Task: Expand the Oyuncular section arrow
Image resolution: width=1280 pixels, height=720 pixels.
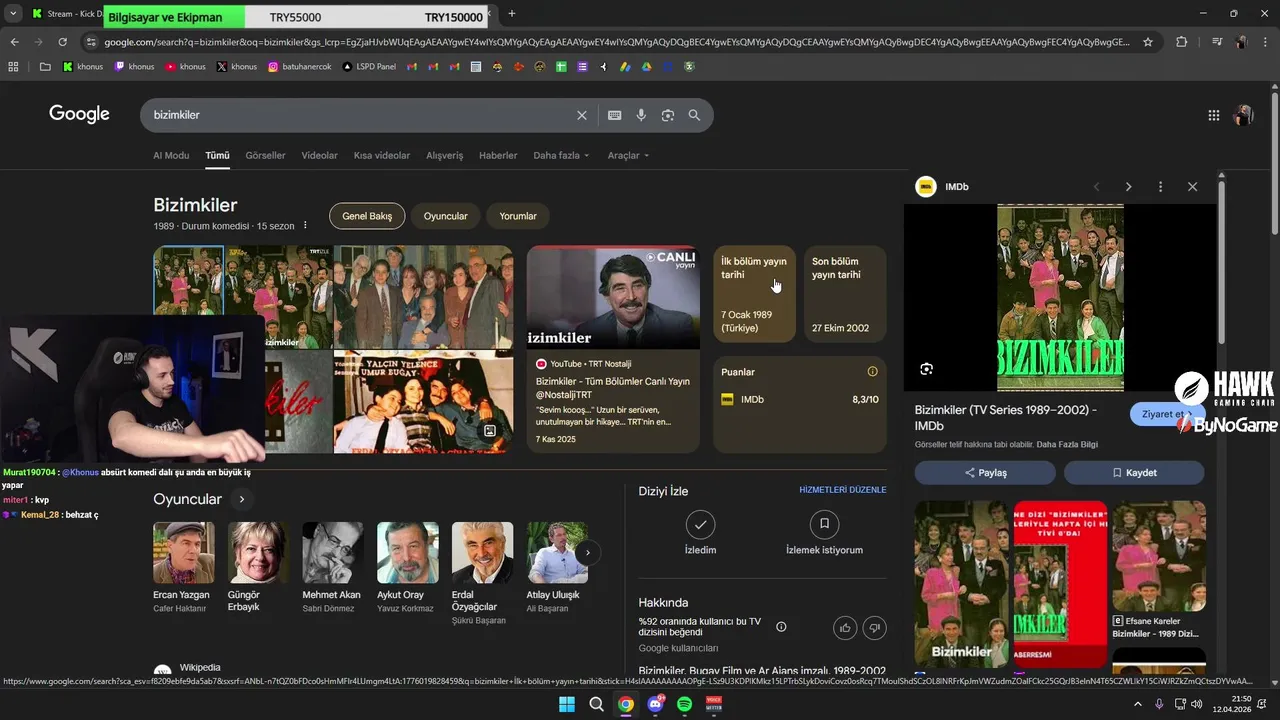Action: coord(241,499)
